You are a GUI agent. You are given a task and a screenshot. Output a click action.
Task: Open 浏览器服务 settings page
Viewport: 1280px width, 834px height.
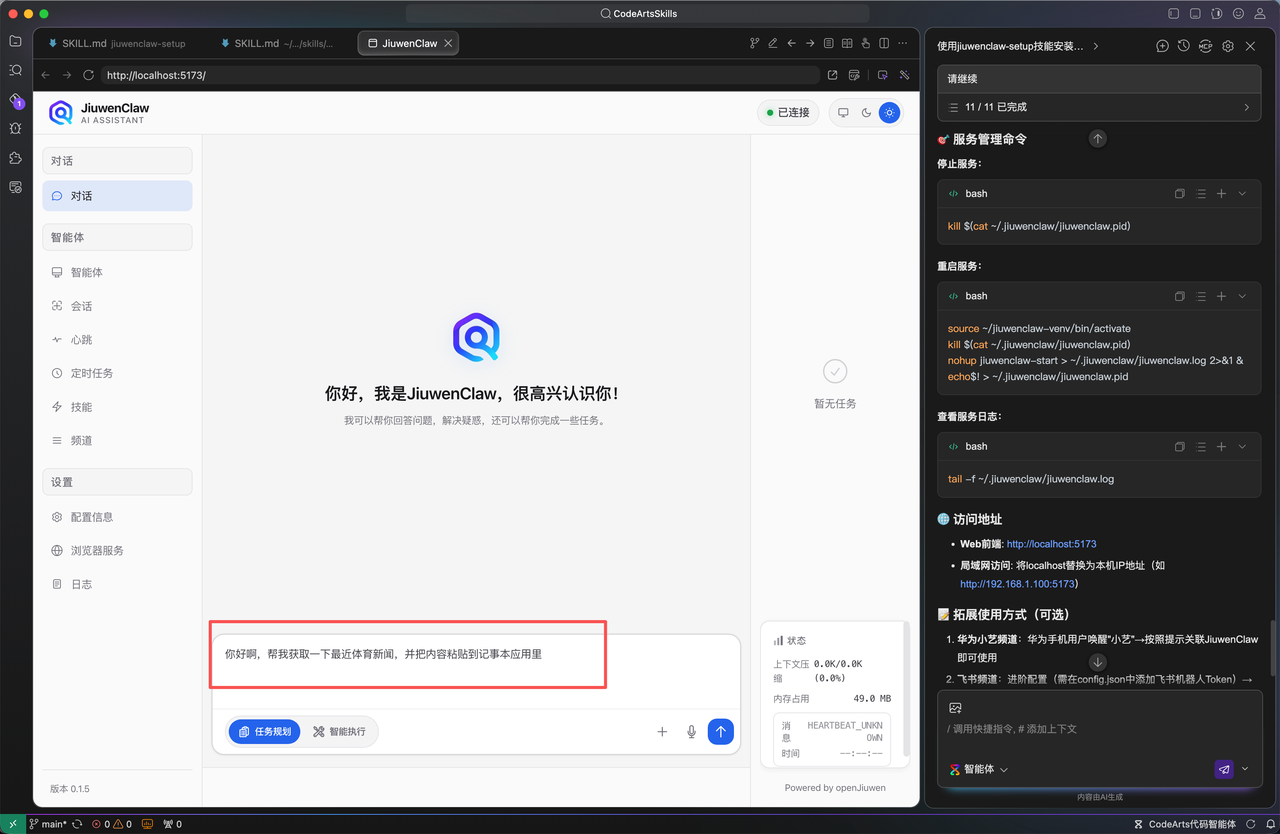[117, 551]
